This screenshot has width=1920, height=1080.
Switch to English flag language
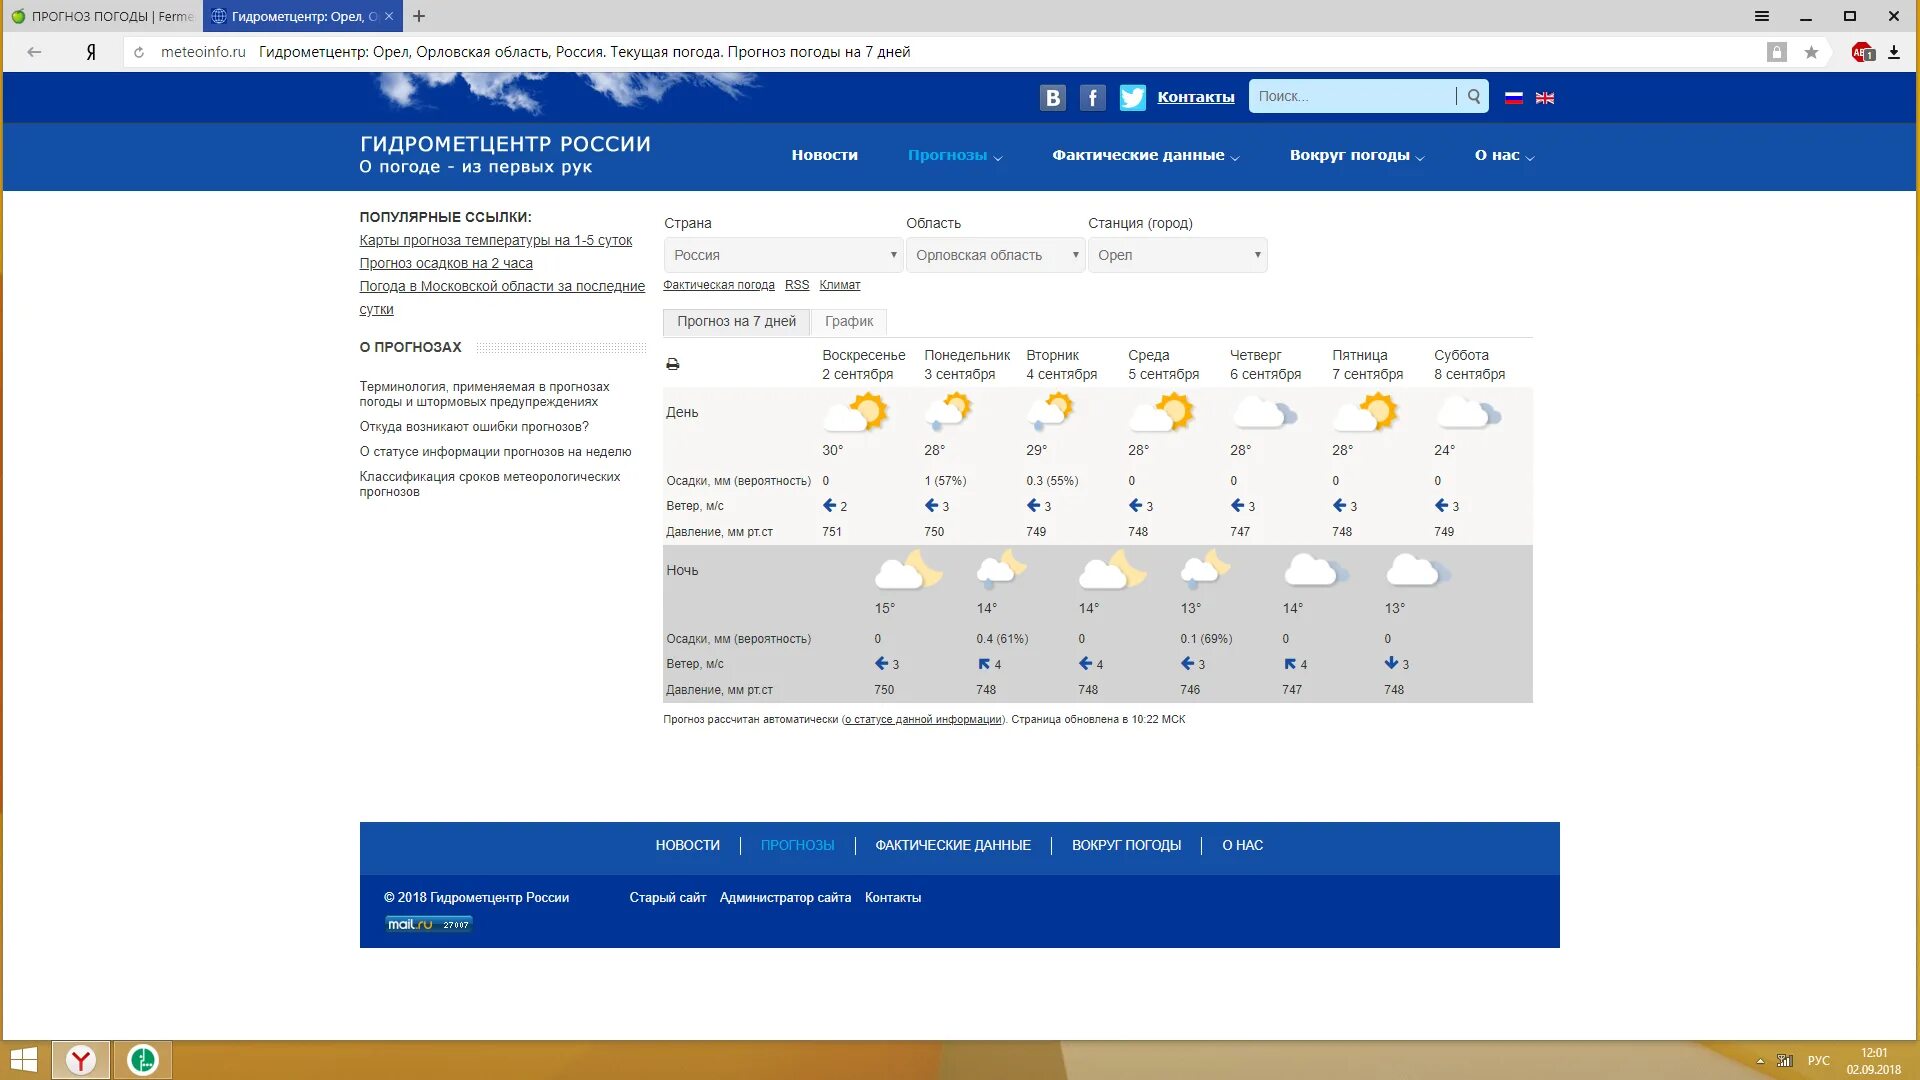(1545, 98)
